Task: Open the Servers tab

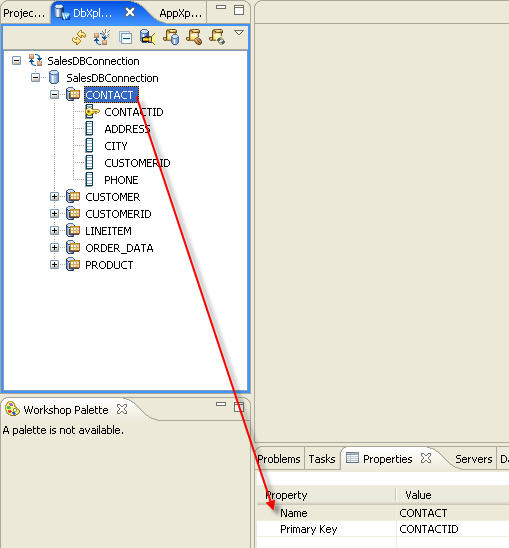Action: pyautogui.click(x=474, y=459)
